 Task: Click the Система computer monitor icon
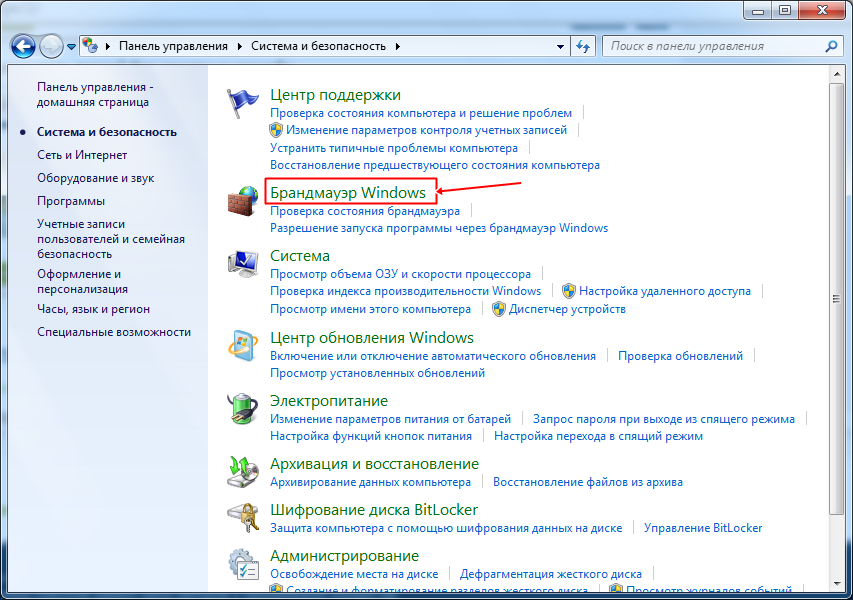[243, 264]
